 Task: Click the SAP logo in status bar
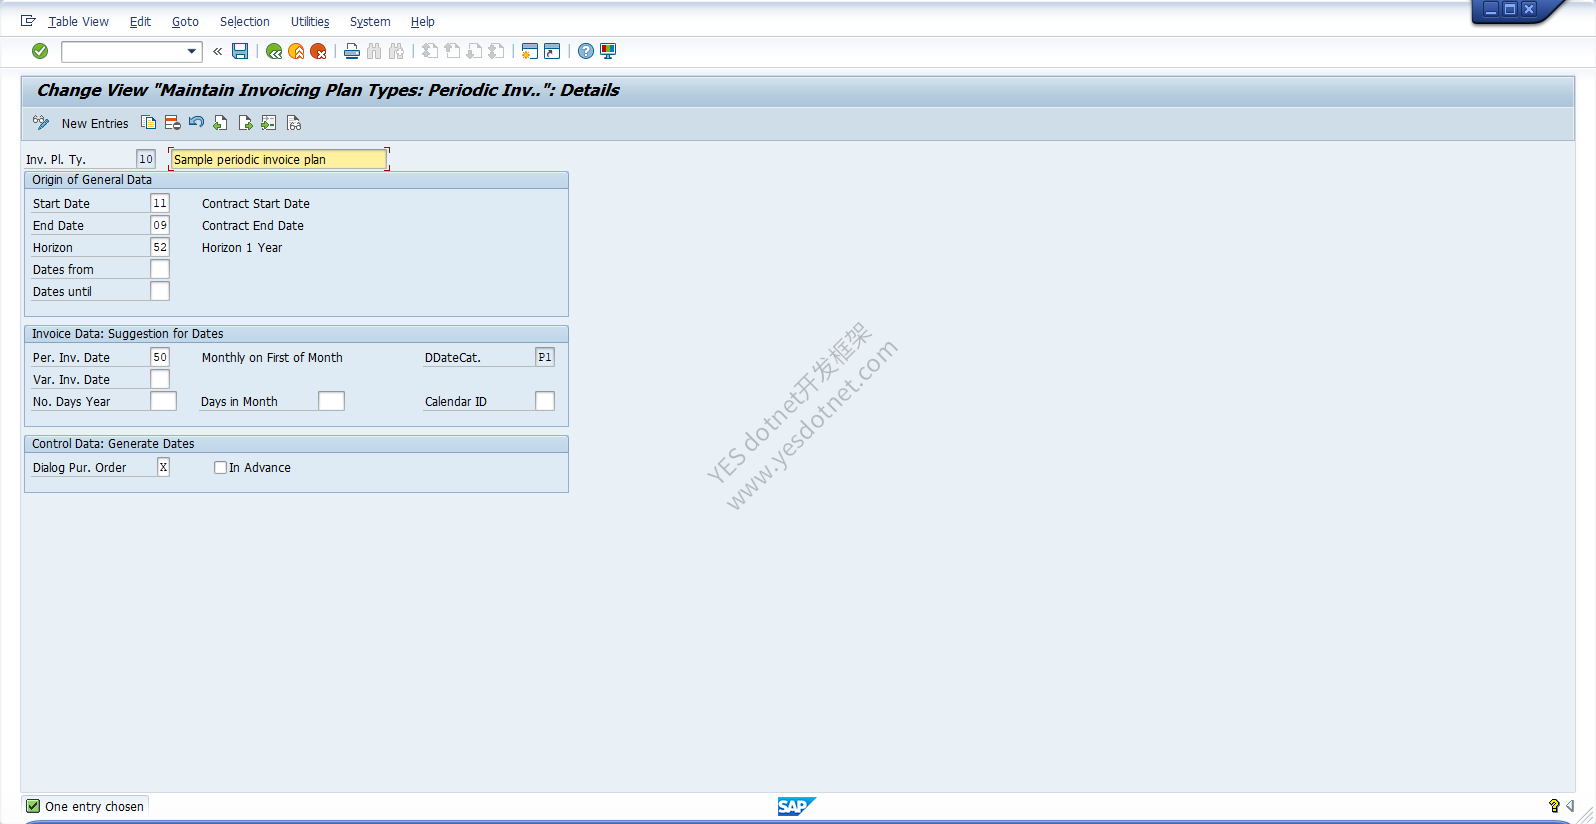(796, 806)
